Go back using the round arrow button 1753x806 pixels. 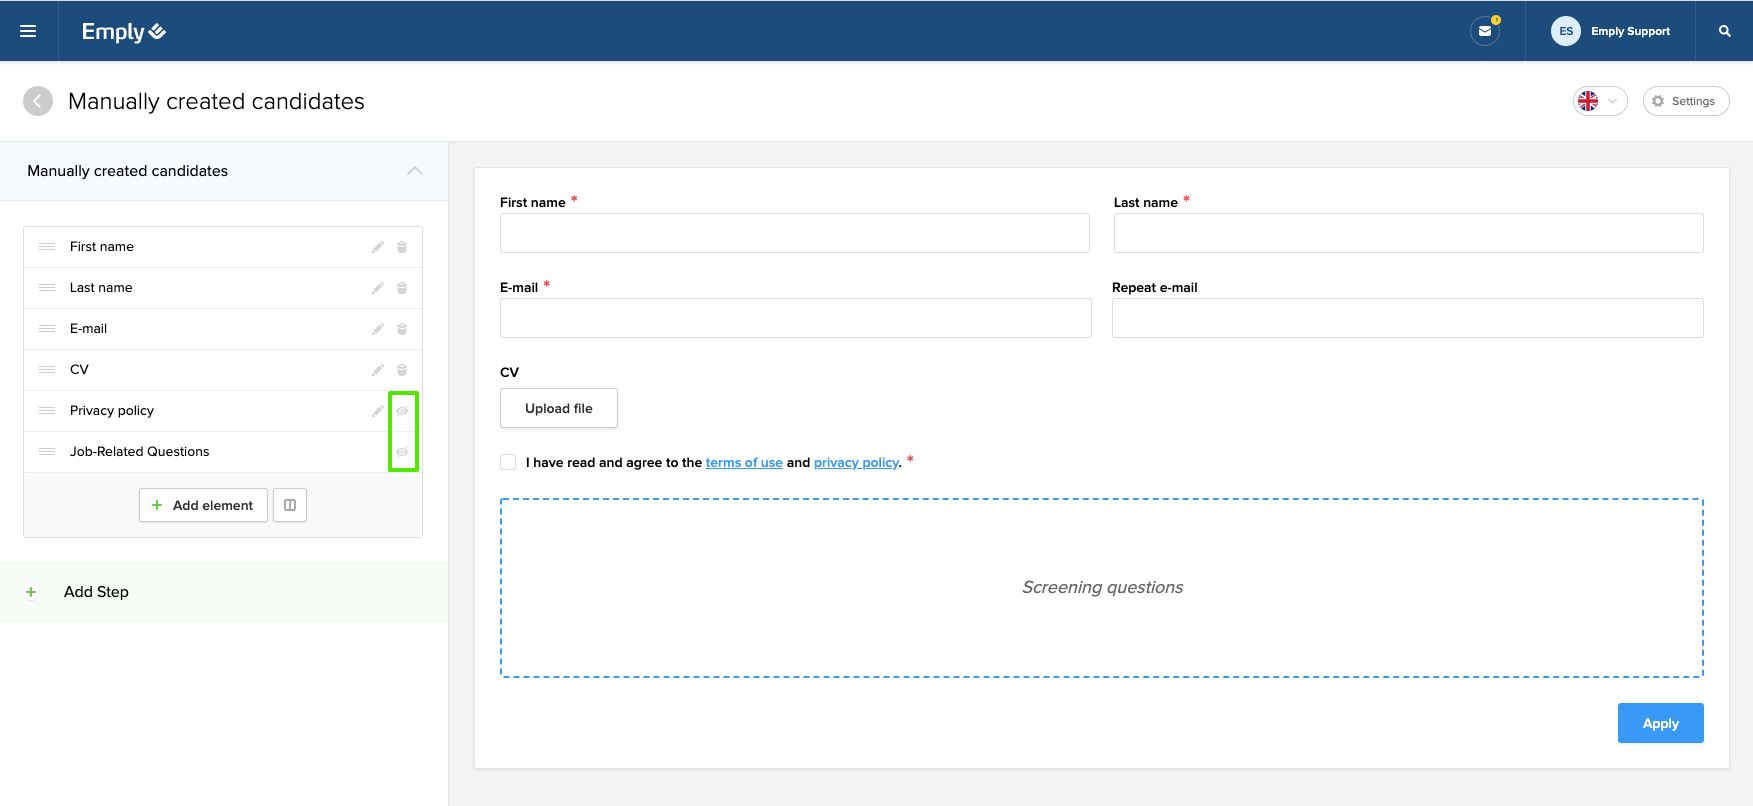(x=38, y=101)
